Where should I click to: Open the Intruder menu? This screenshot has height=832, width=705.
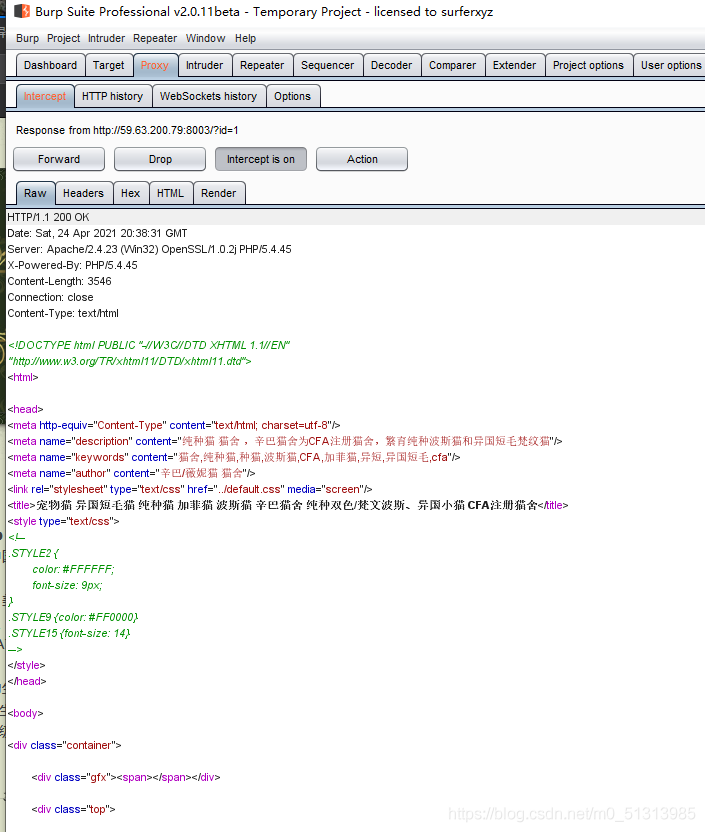point(106,38)
